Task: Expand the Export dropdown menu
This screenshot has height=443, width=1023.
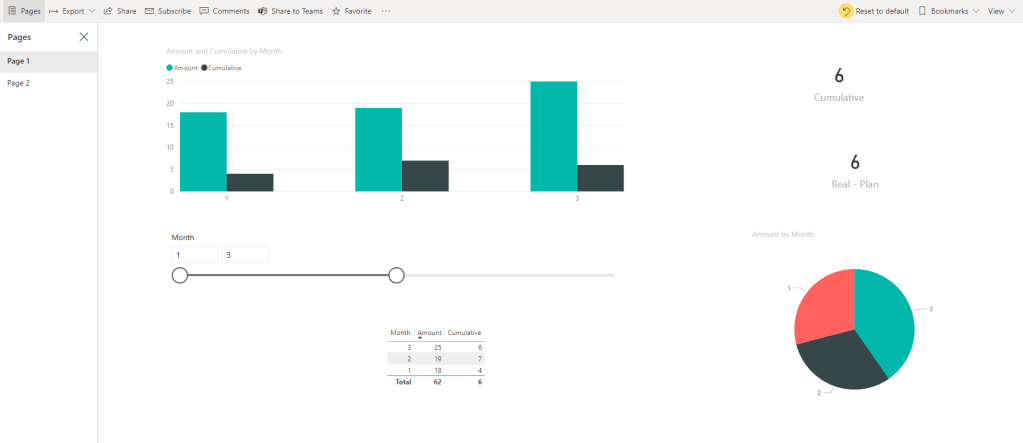Action: pos(92,11)
